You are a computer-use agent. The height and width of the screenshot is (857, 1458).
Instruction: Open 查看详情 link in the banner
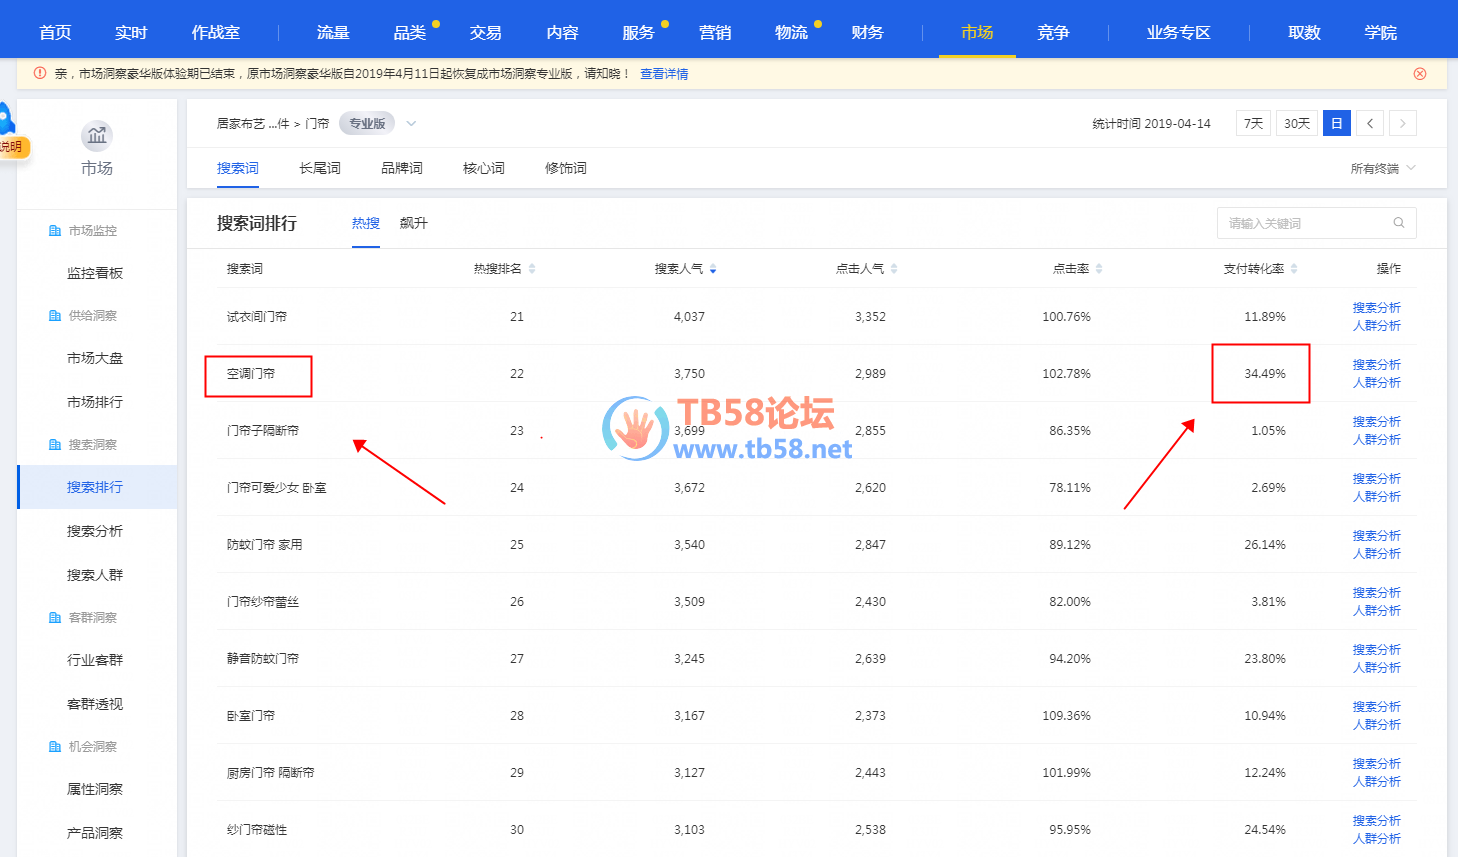coord(664,74)
